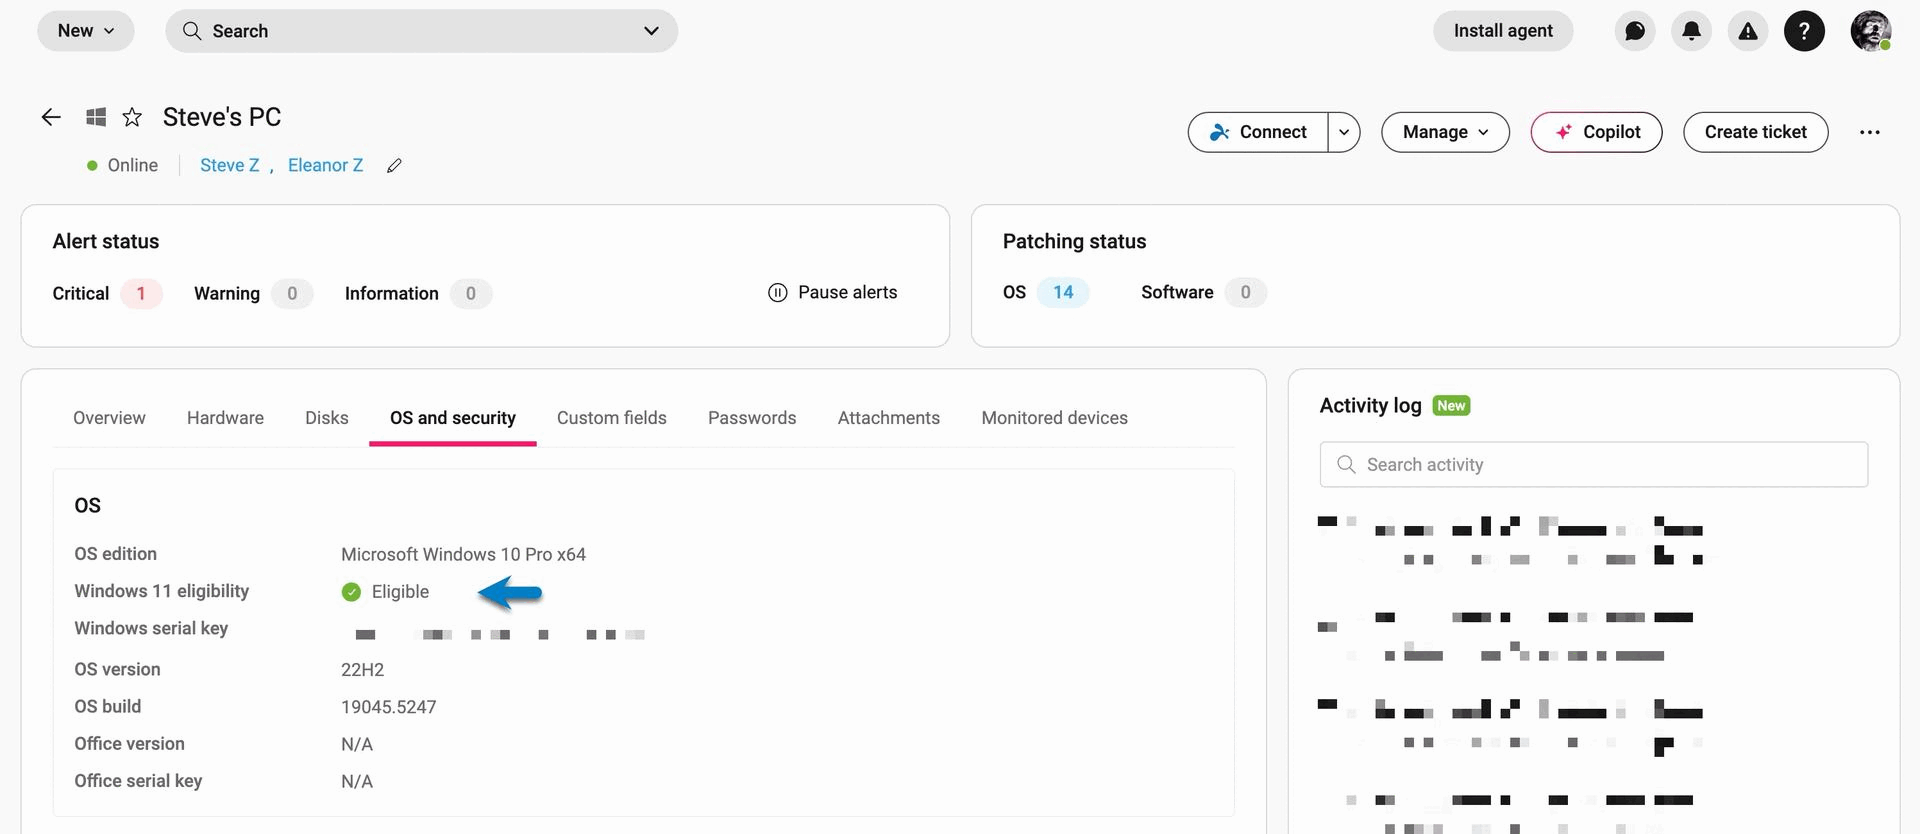Open the Passwords tab

click(x=752, y=418)
